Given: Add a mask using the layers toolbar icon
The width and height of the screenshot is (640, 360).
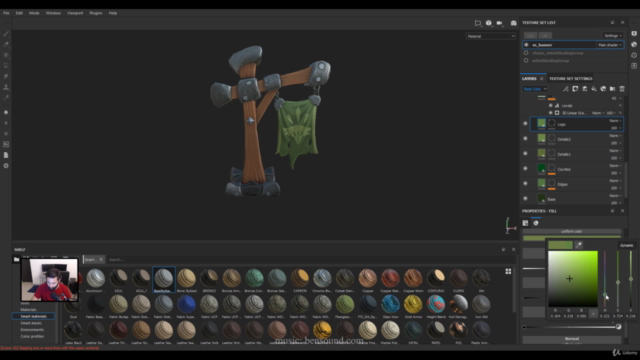Looking at the screenshot, I should click(575, 89).
